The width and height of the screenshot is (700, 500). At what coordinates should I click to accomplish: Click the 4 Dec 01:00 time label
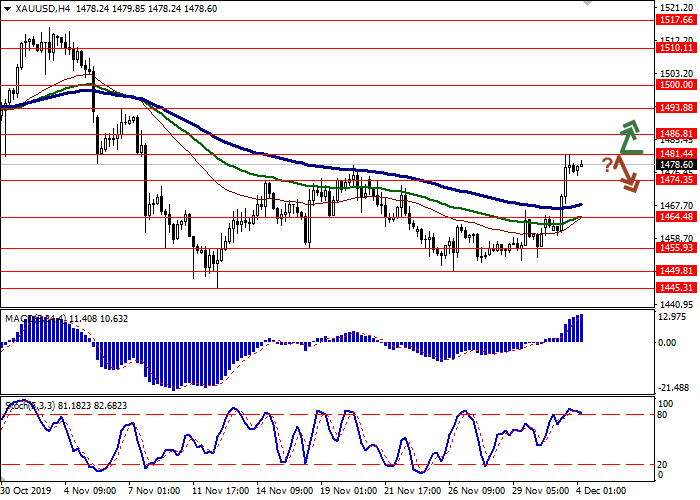click(x=602, y=491)
